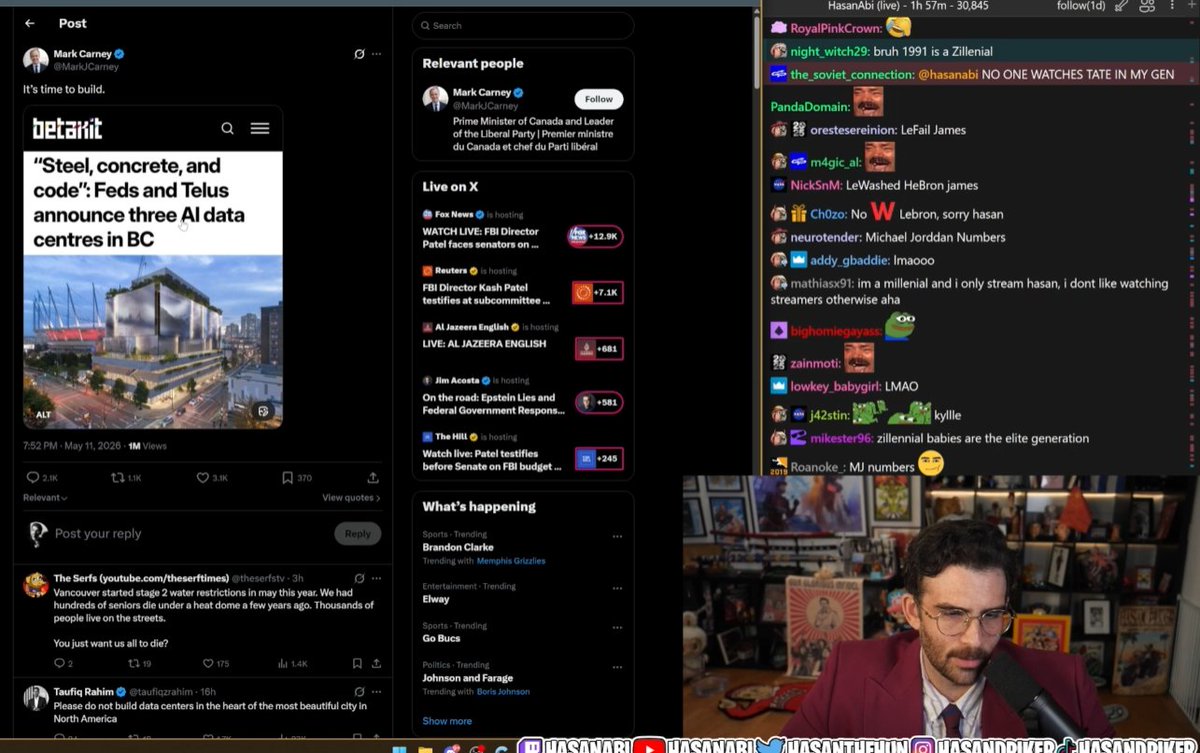Click the image edit icon on the post image
Screen dimensions: 1200x753
click(x=263, y=411)
